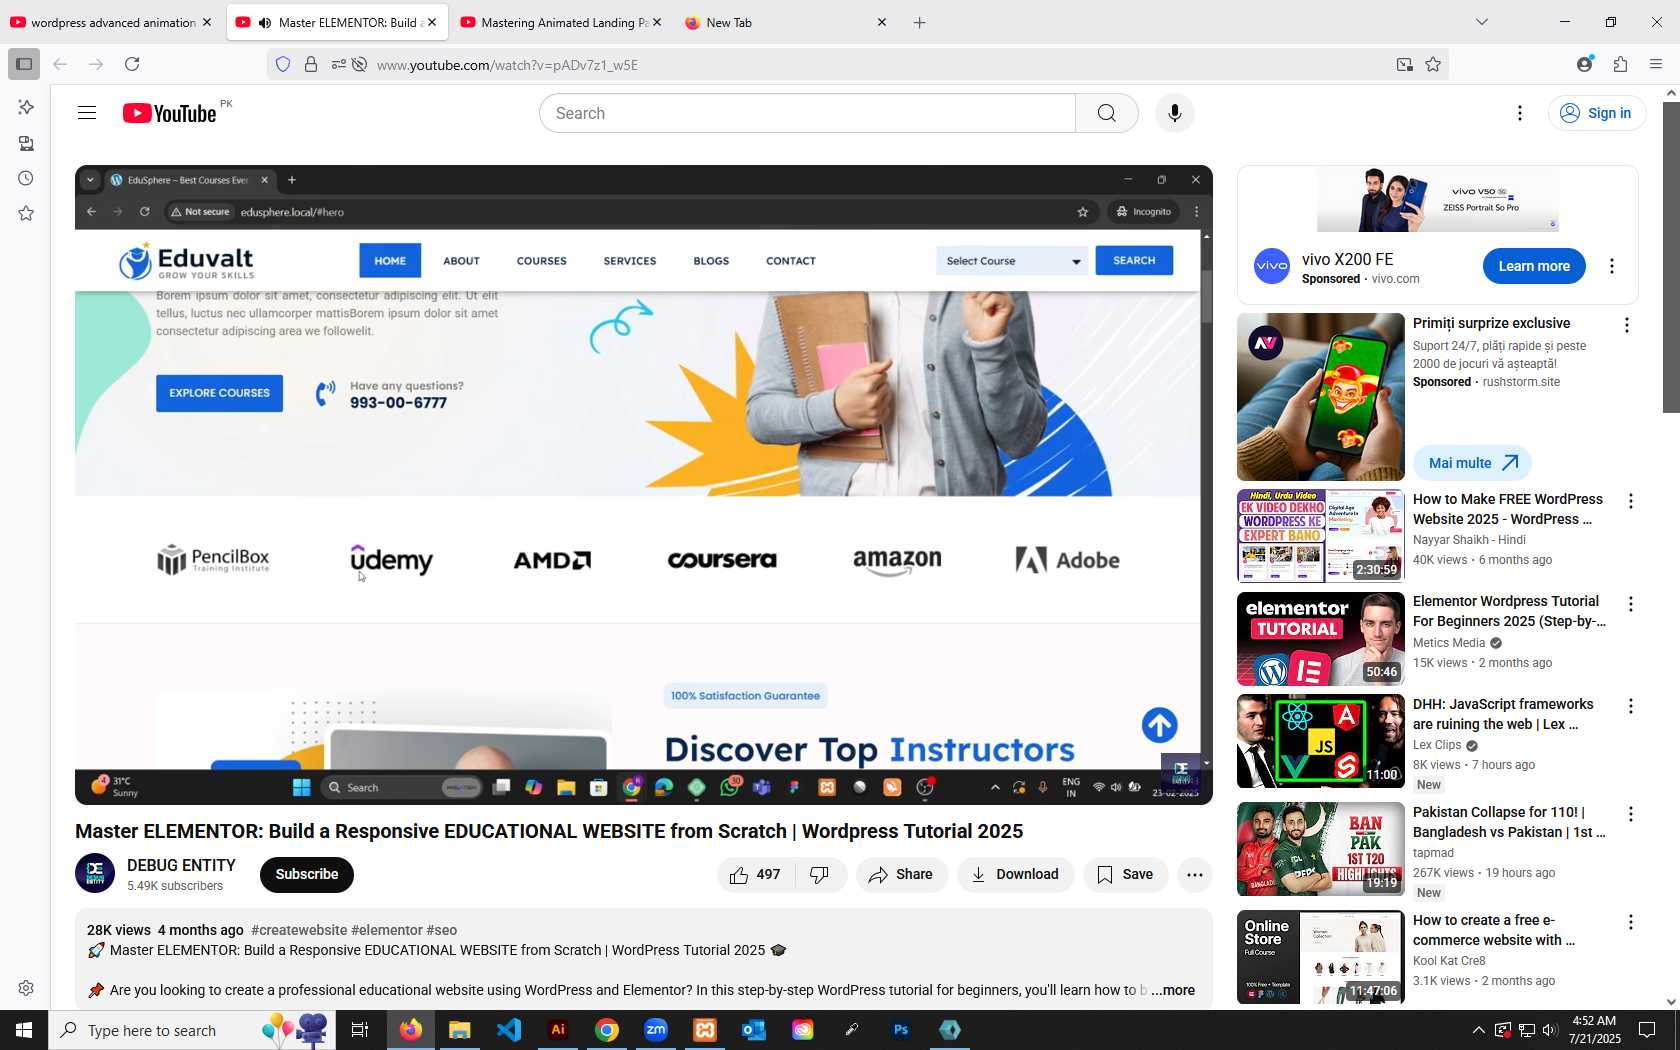Open the sidebar bookmarks star icon
Screen dimensions: 1680x1050
pyautogui.click(x=26, y=213)
